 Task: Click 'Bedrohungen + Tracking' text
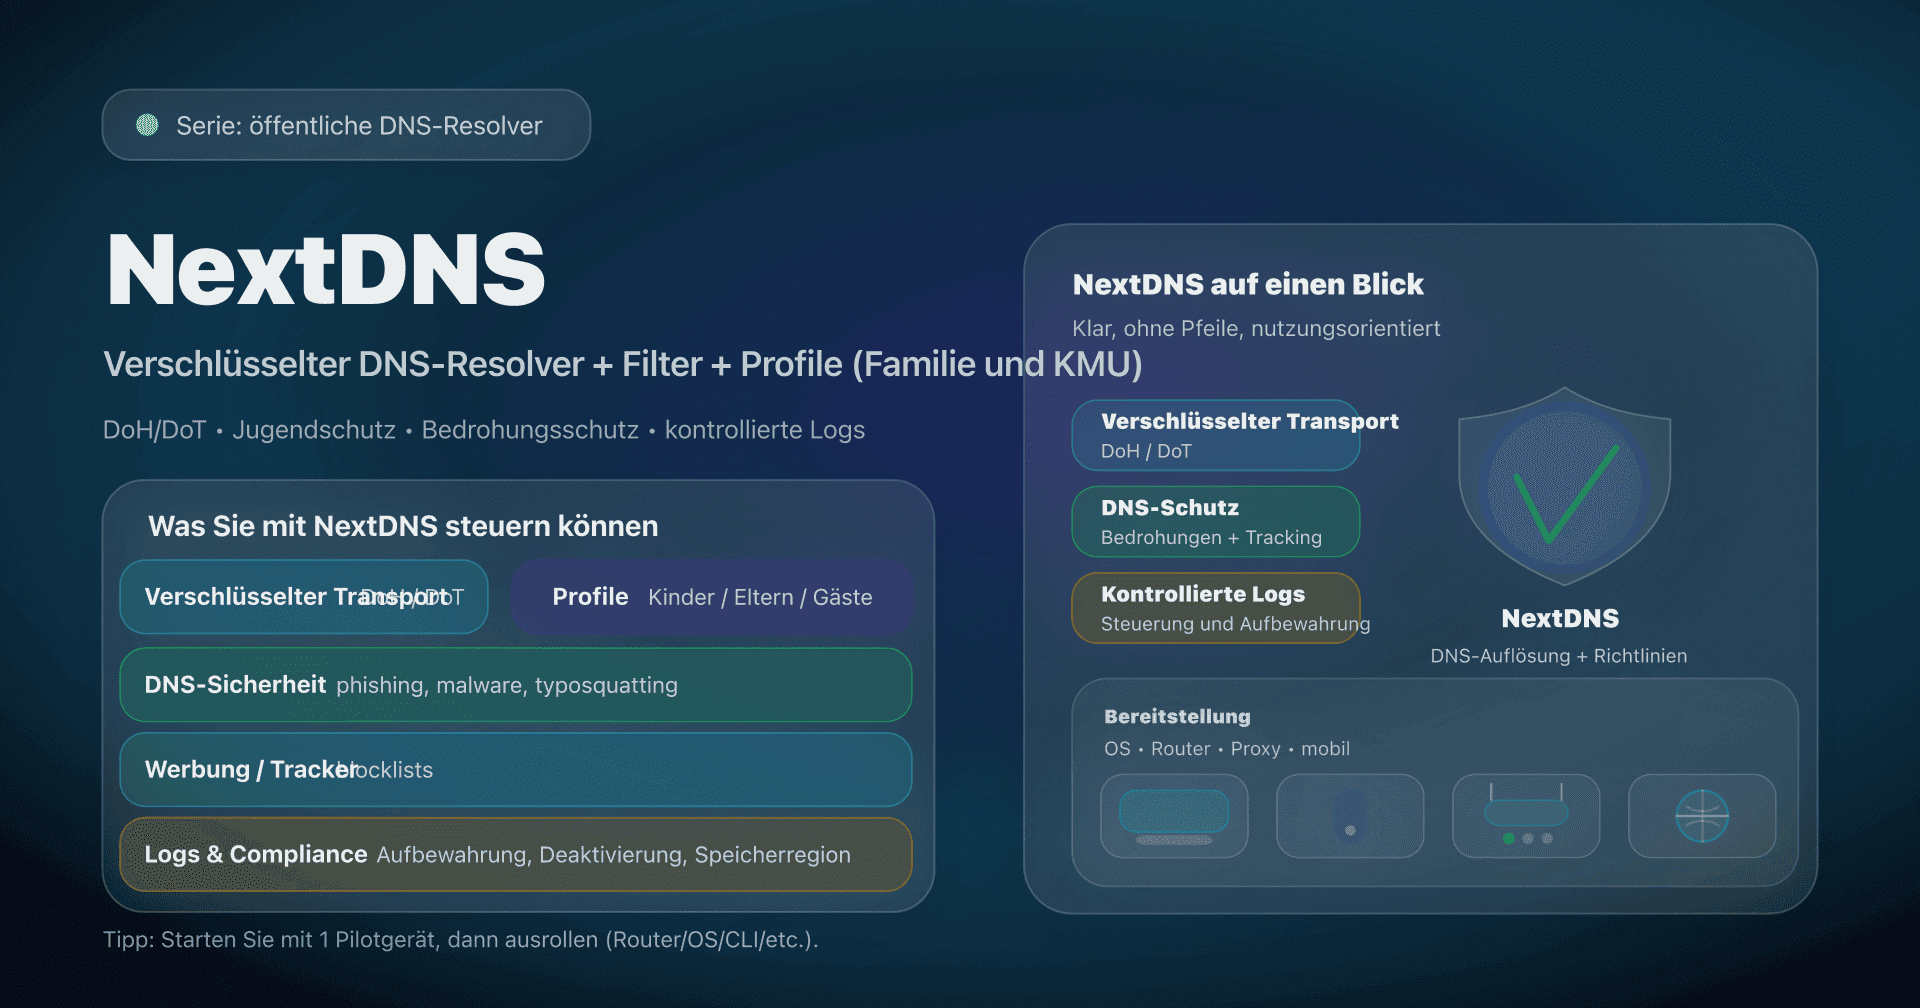click(x=1211, y=538)
